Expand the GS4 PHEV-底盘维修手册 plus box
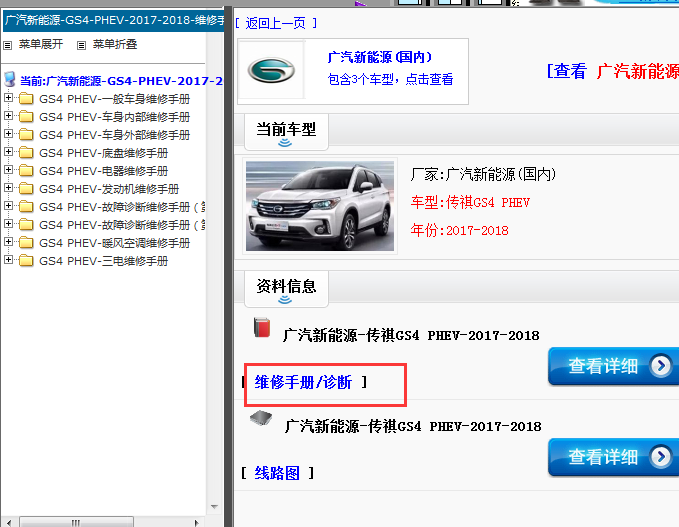The height and width of the screenshot is (527, 679). (x=8, y=152)
